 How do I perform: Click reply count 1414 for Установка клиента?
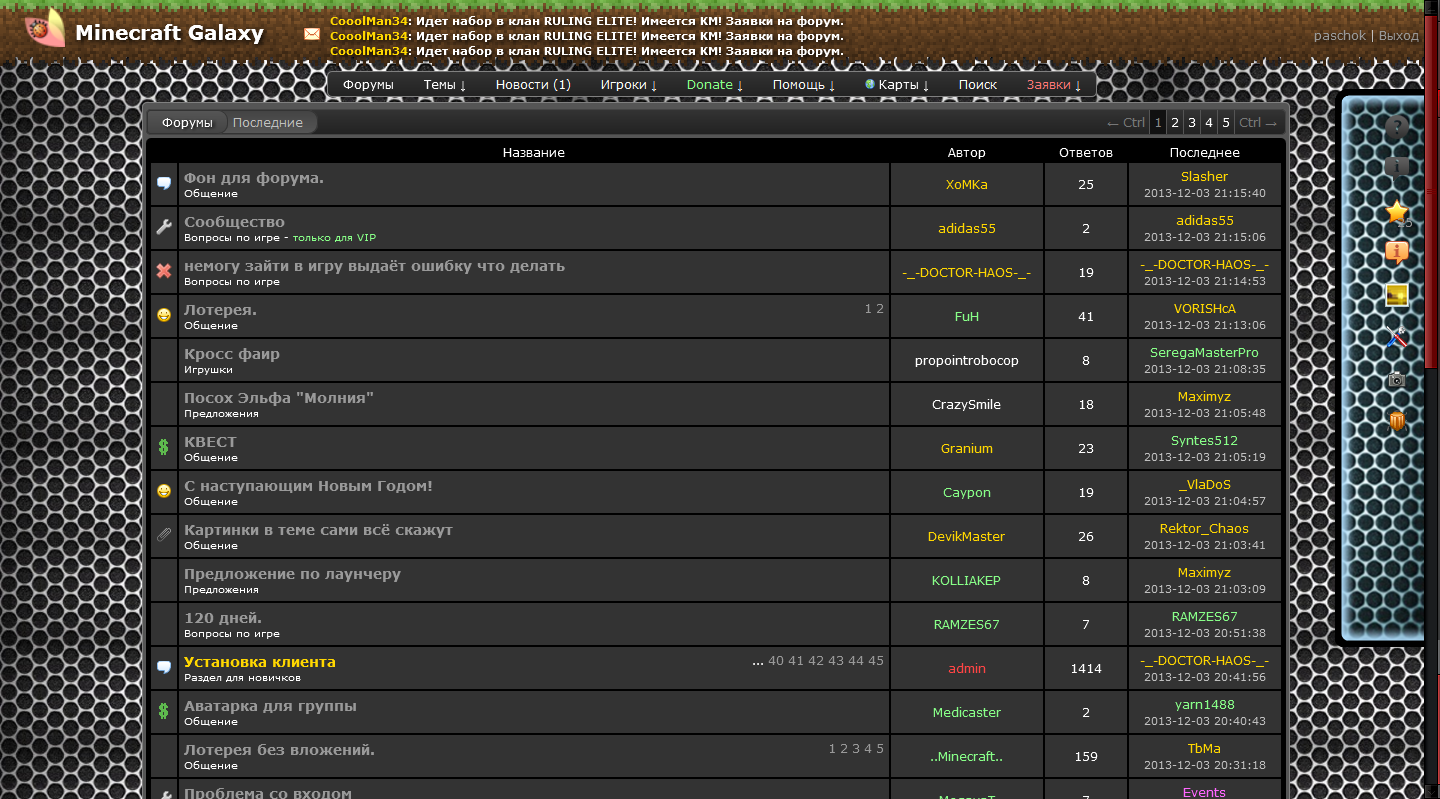pos(1086,668)
